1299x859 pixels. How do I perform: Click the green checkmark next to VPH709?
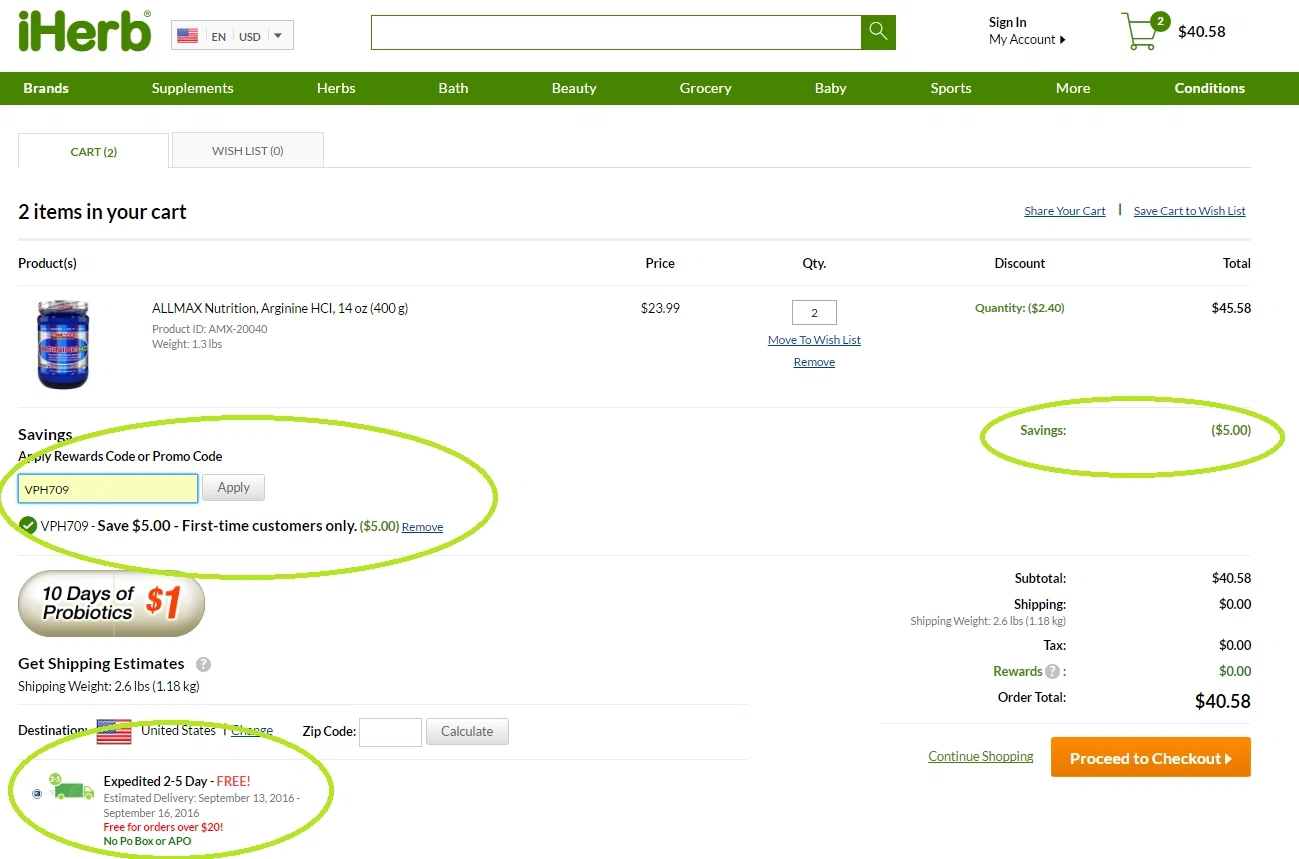pos(28,525)
